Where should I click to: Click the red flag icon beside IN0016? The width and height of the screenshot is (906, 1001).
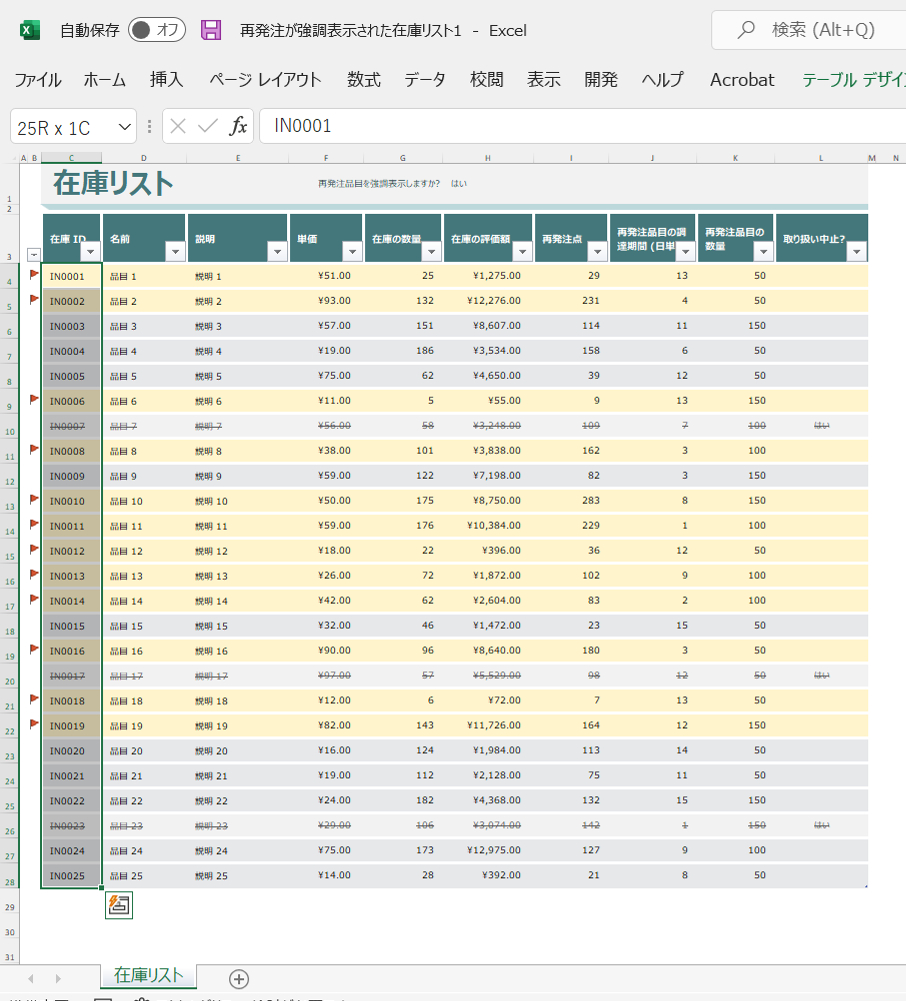(x=34, y=649)
